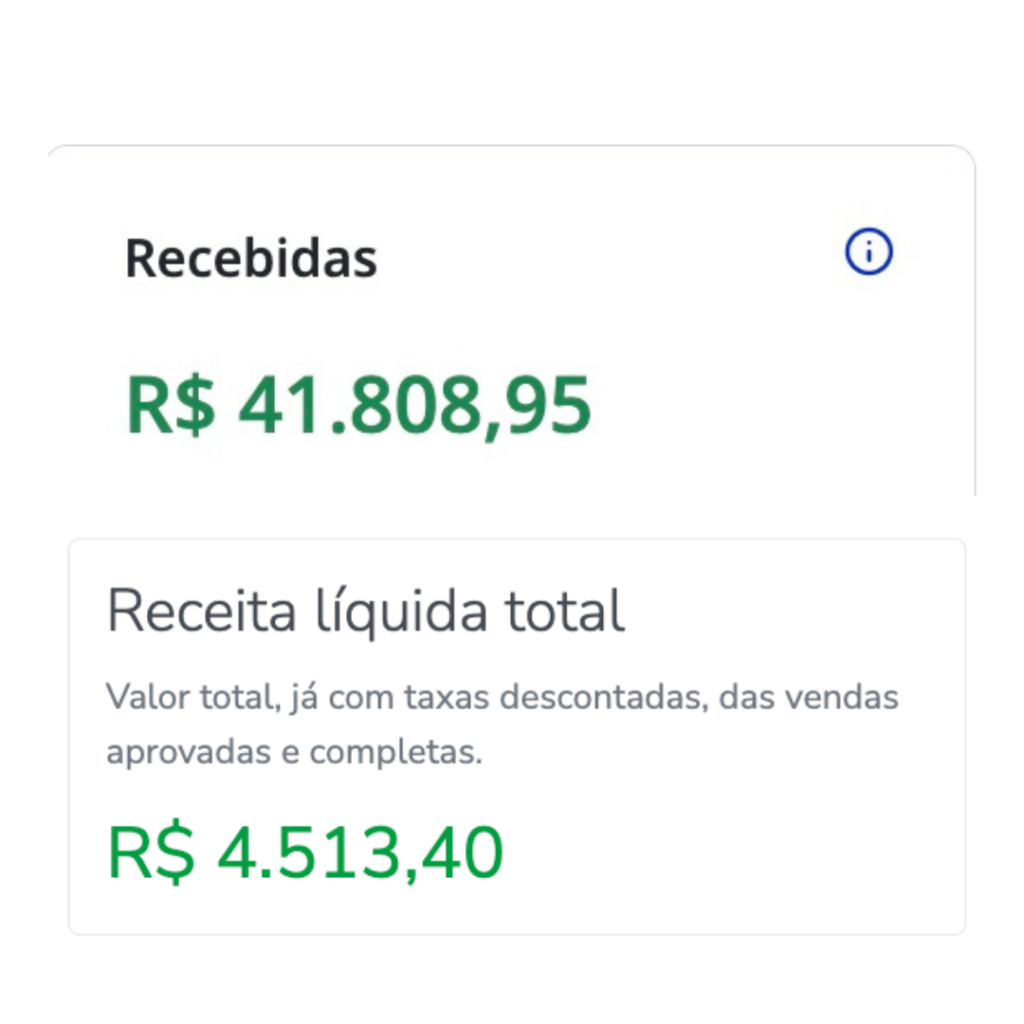Click the "Receita líquida total" heading

tap(366, 611)
